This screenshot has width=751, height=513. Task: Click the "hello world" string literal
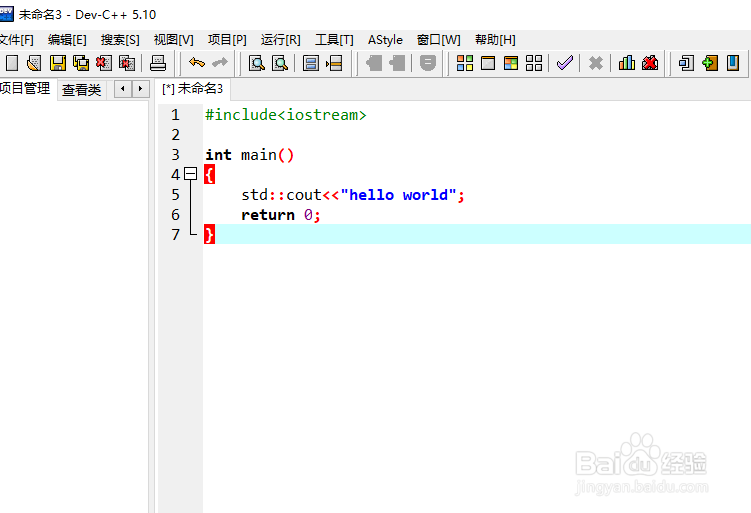398,195
